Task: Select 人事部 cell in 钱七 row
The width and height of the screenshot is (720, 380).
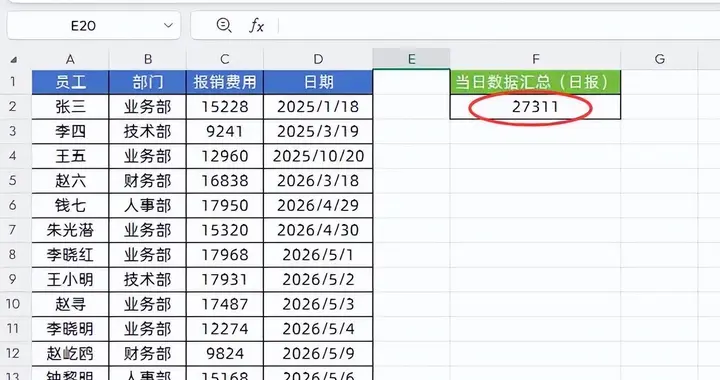Action: [147, 206]
